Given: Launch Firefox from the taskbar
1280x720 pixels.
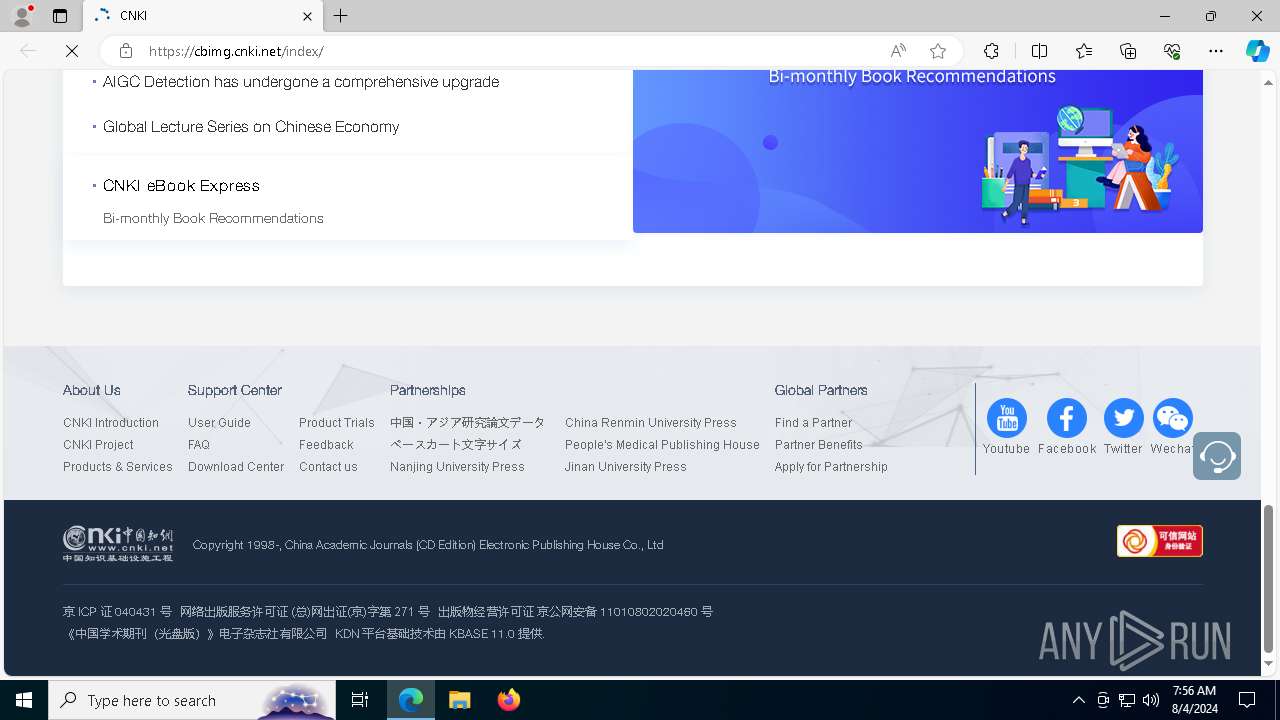Looking at the screenshot, I should (508, 700).
